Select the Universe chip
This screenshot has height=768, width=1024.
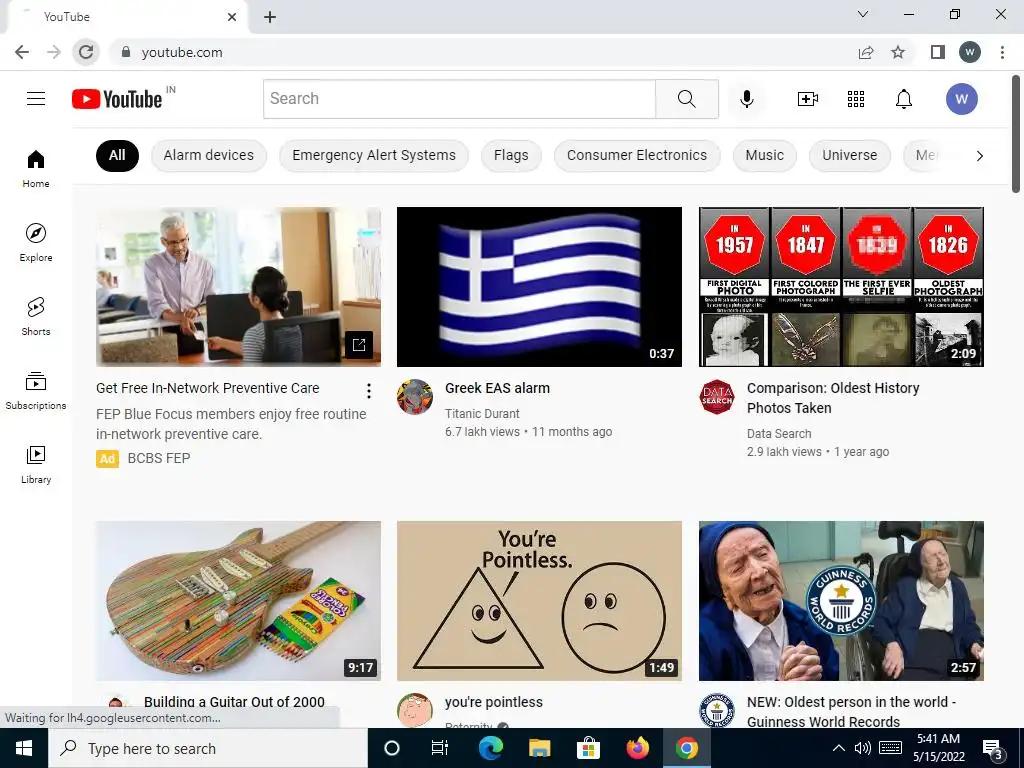coord(850,155)
